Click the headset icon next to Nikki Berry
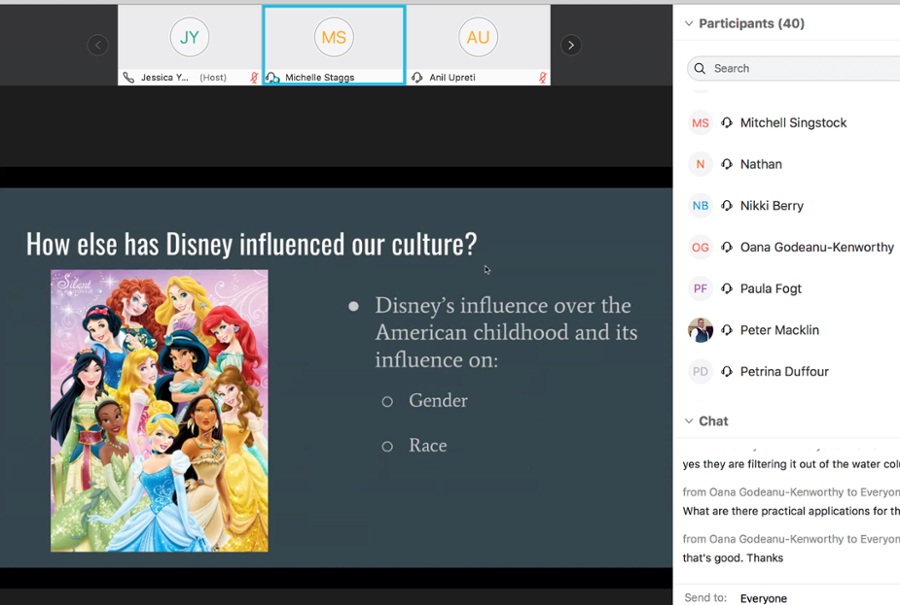The height and width of the screenshot is (605, 900). pos(727,205)
